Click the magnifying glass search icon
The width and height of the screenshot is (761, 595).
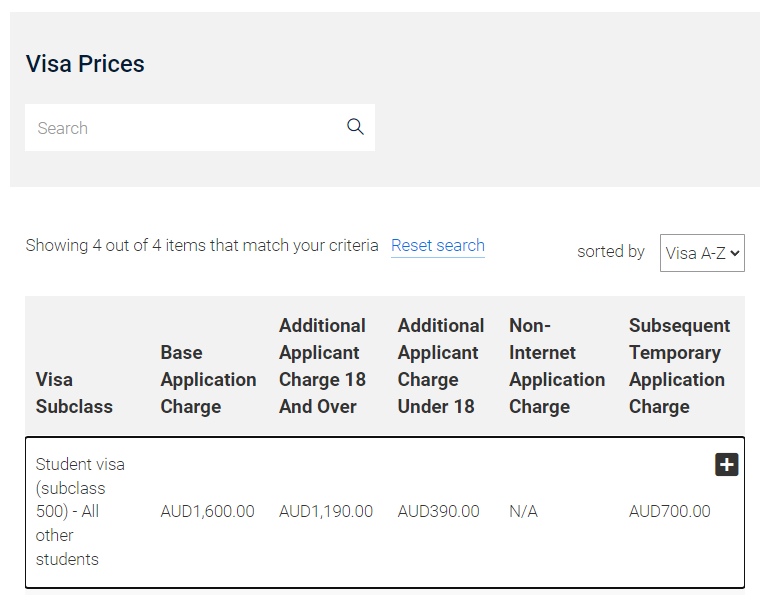click(355, 127)
